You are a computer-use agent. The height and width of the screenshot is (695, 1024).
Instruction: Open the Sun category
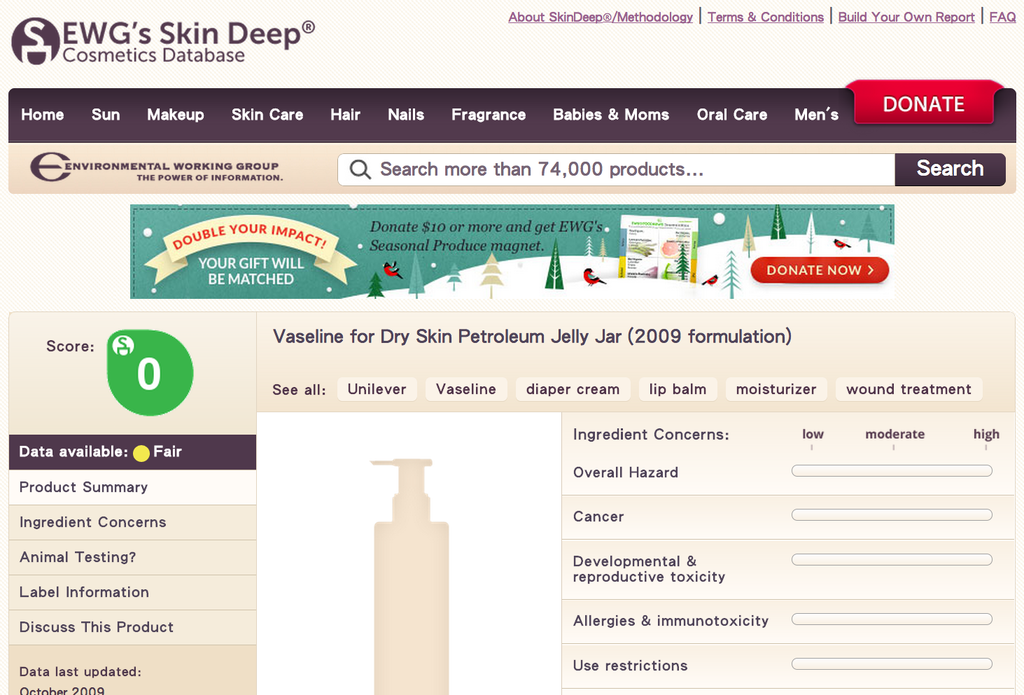coord(106,115)
